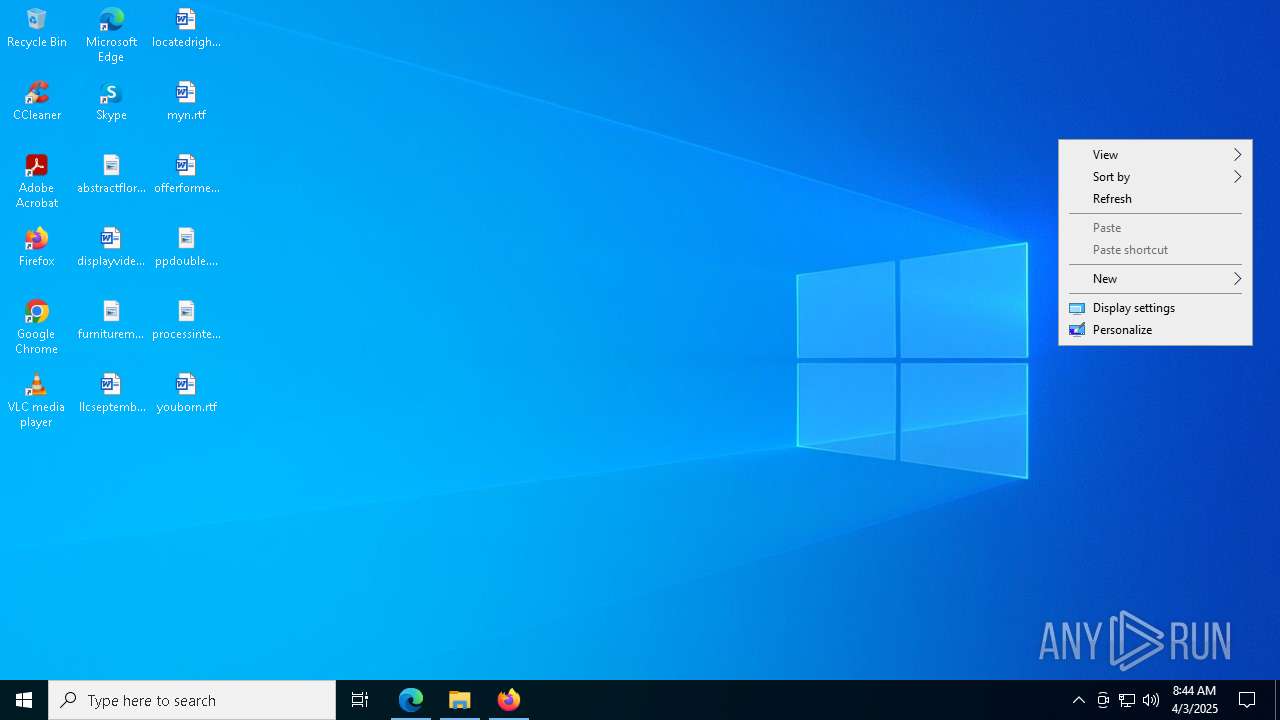
Task: Open File Explorer from the taskbar
Action: pos(460,700)
